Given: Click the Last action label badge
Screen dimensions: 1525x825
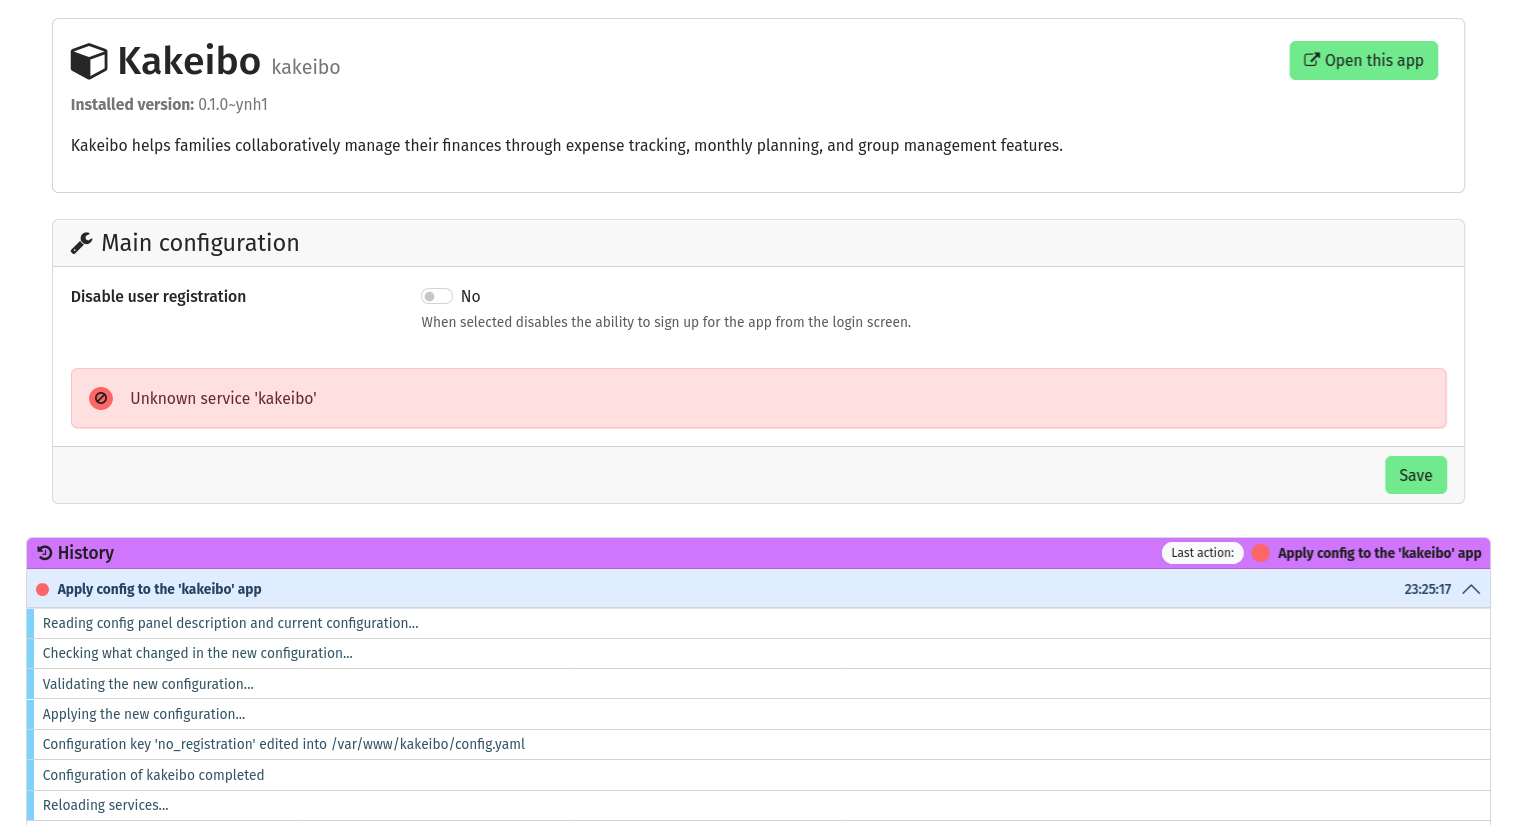Looking at the screenshot, I should (x=1202, y=553).
